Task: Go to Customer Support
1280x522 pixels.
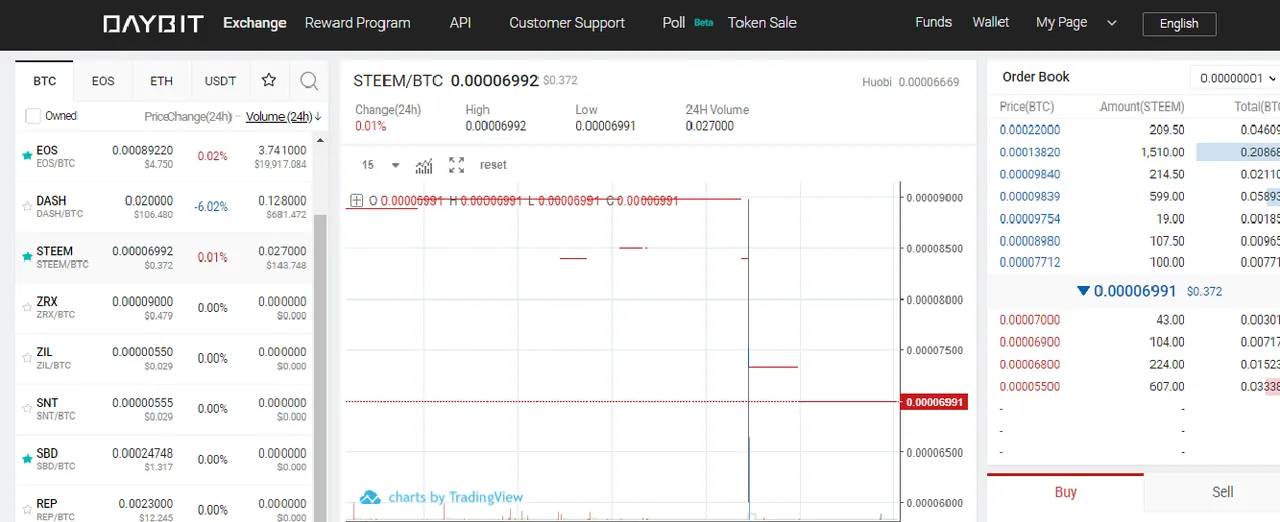Action: (567, 23)
